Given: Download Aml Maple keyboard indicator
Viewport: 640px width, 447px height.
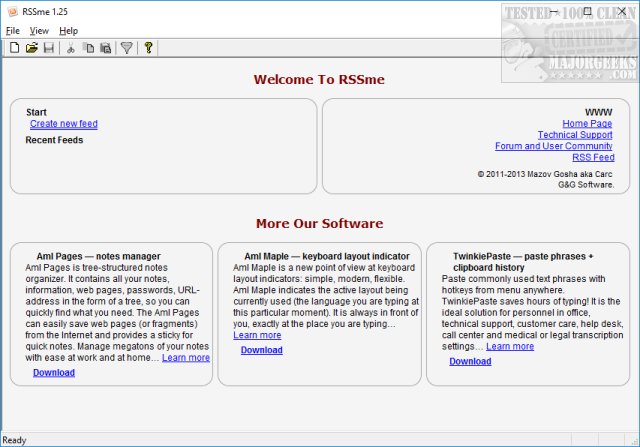Looking at the screenshot, I should (262, 350).
